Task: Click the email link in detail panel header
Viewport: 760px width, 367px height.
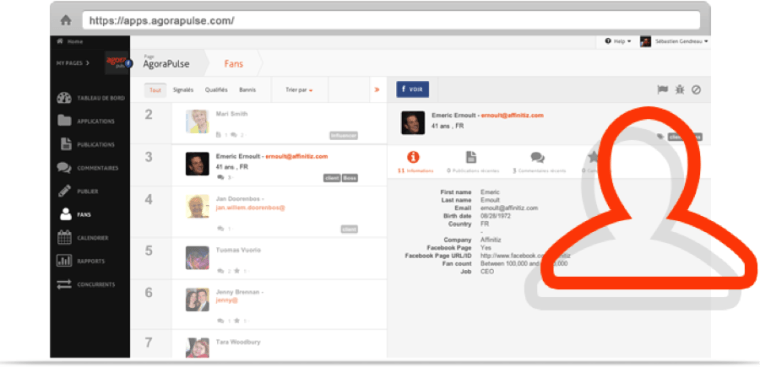Action: click(x=512, y=115)
